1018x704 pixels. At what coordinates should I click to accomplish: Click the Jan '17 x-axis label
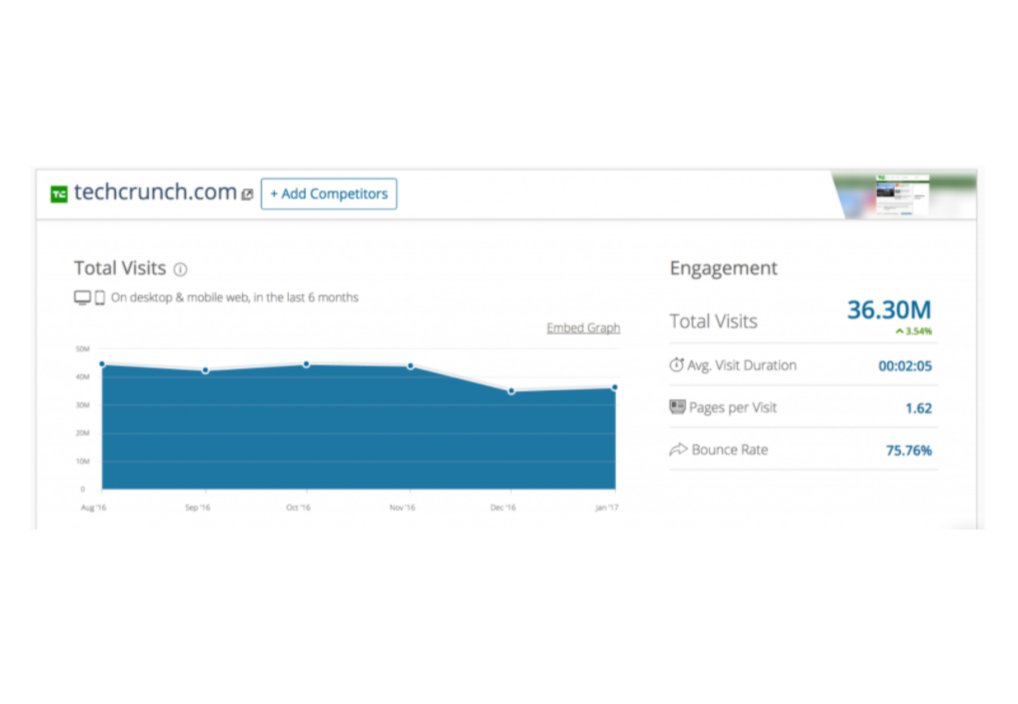coord(607,507)
